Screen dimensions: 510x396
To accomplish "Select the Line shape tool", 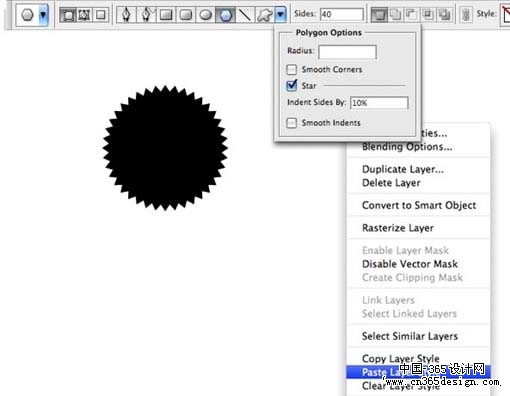I will click(x=245, y=15).
